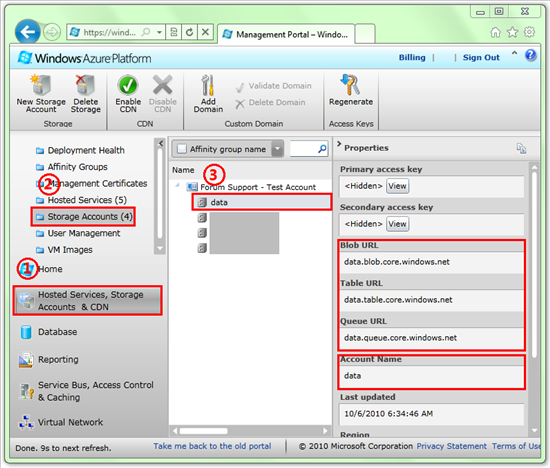Screen dimensions: 550x468
Task: Click Regenerate access keys icon
Action: coord(350,85)
